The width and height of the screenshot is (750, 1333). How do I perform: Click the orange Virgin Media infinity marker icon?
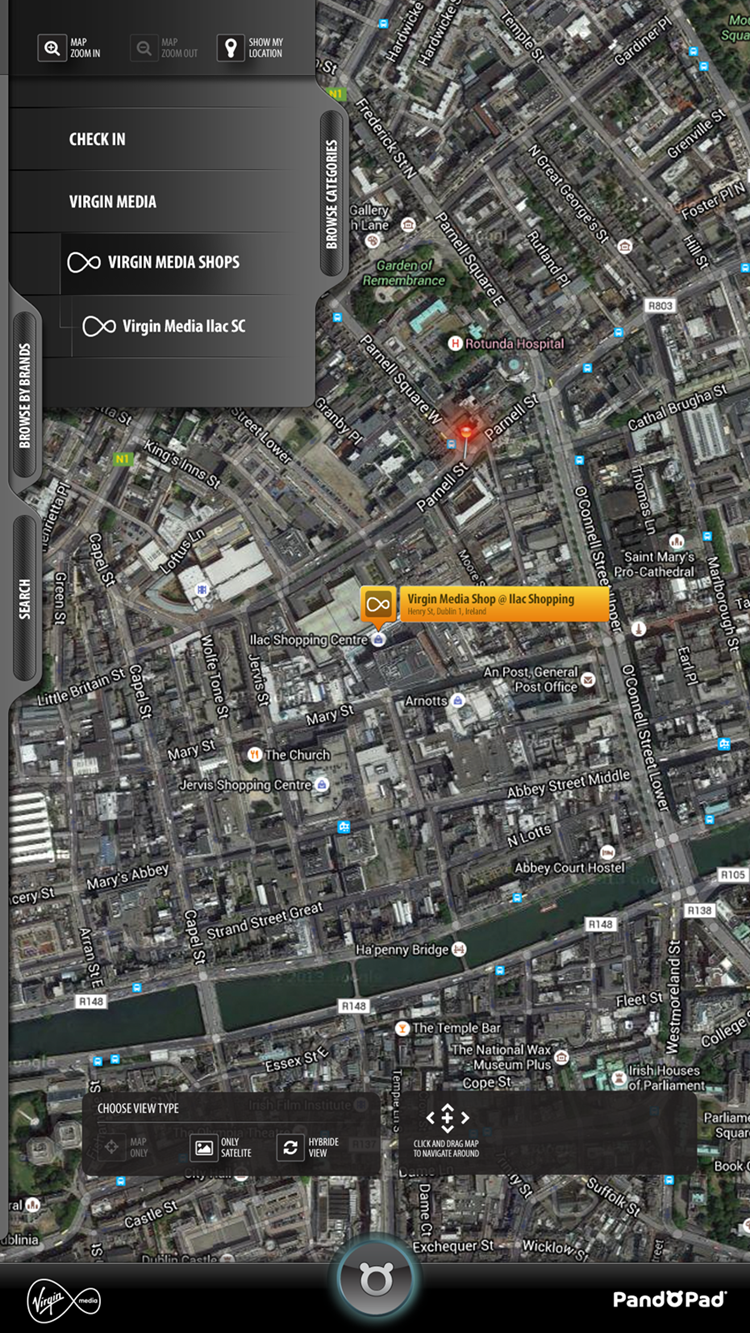click(379, 604)
